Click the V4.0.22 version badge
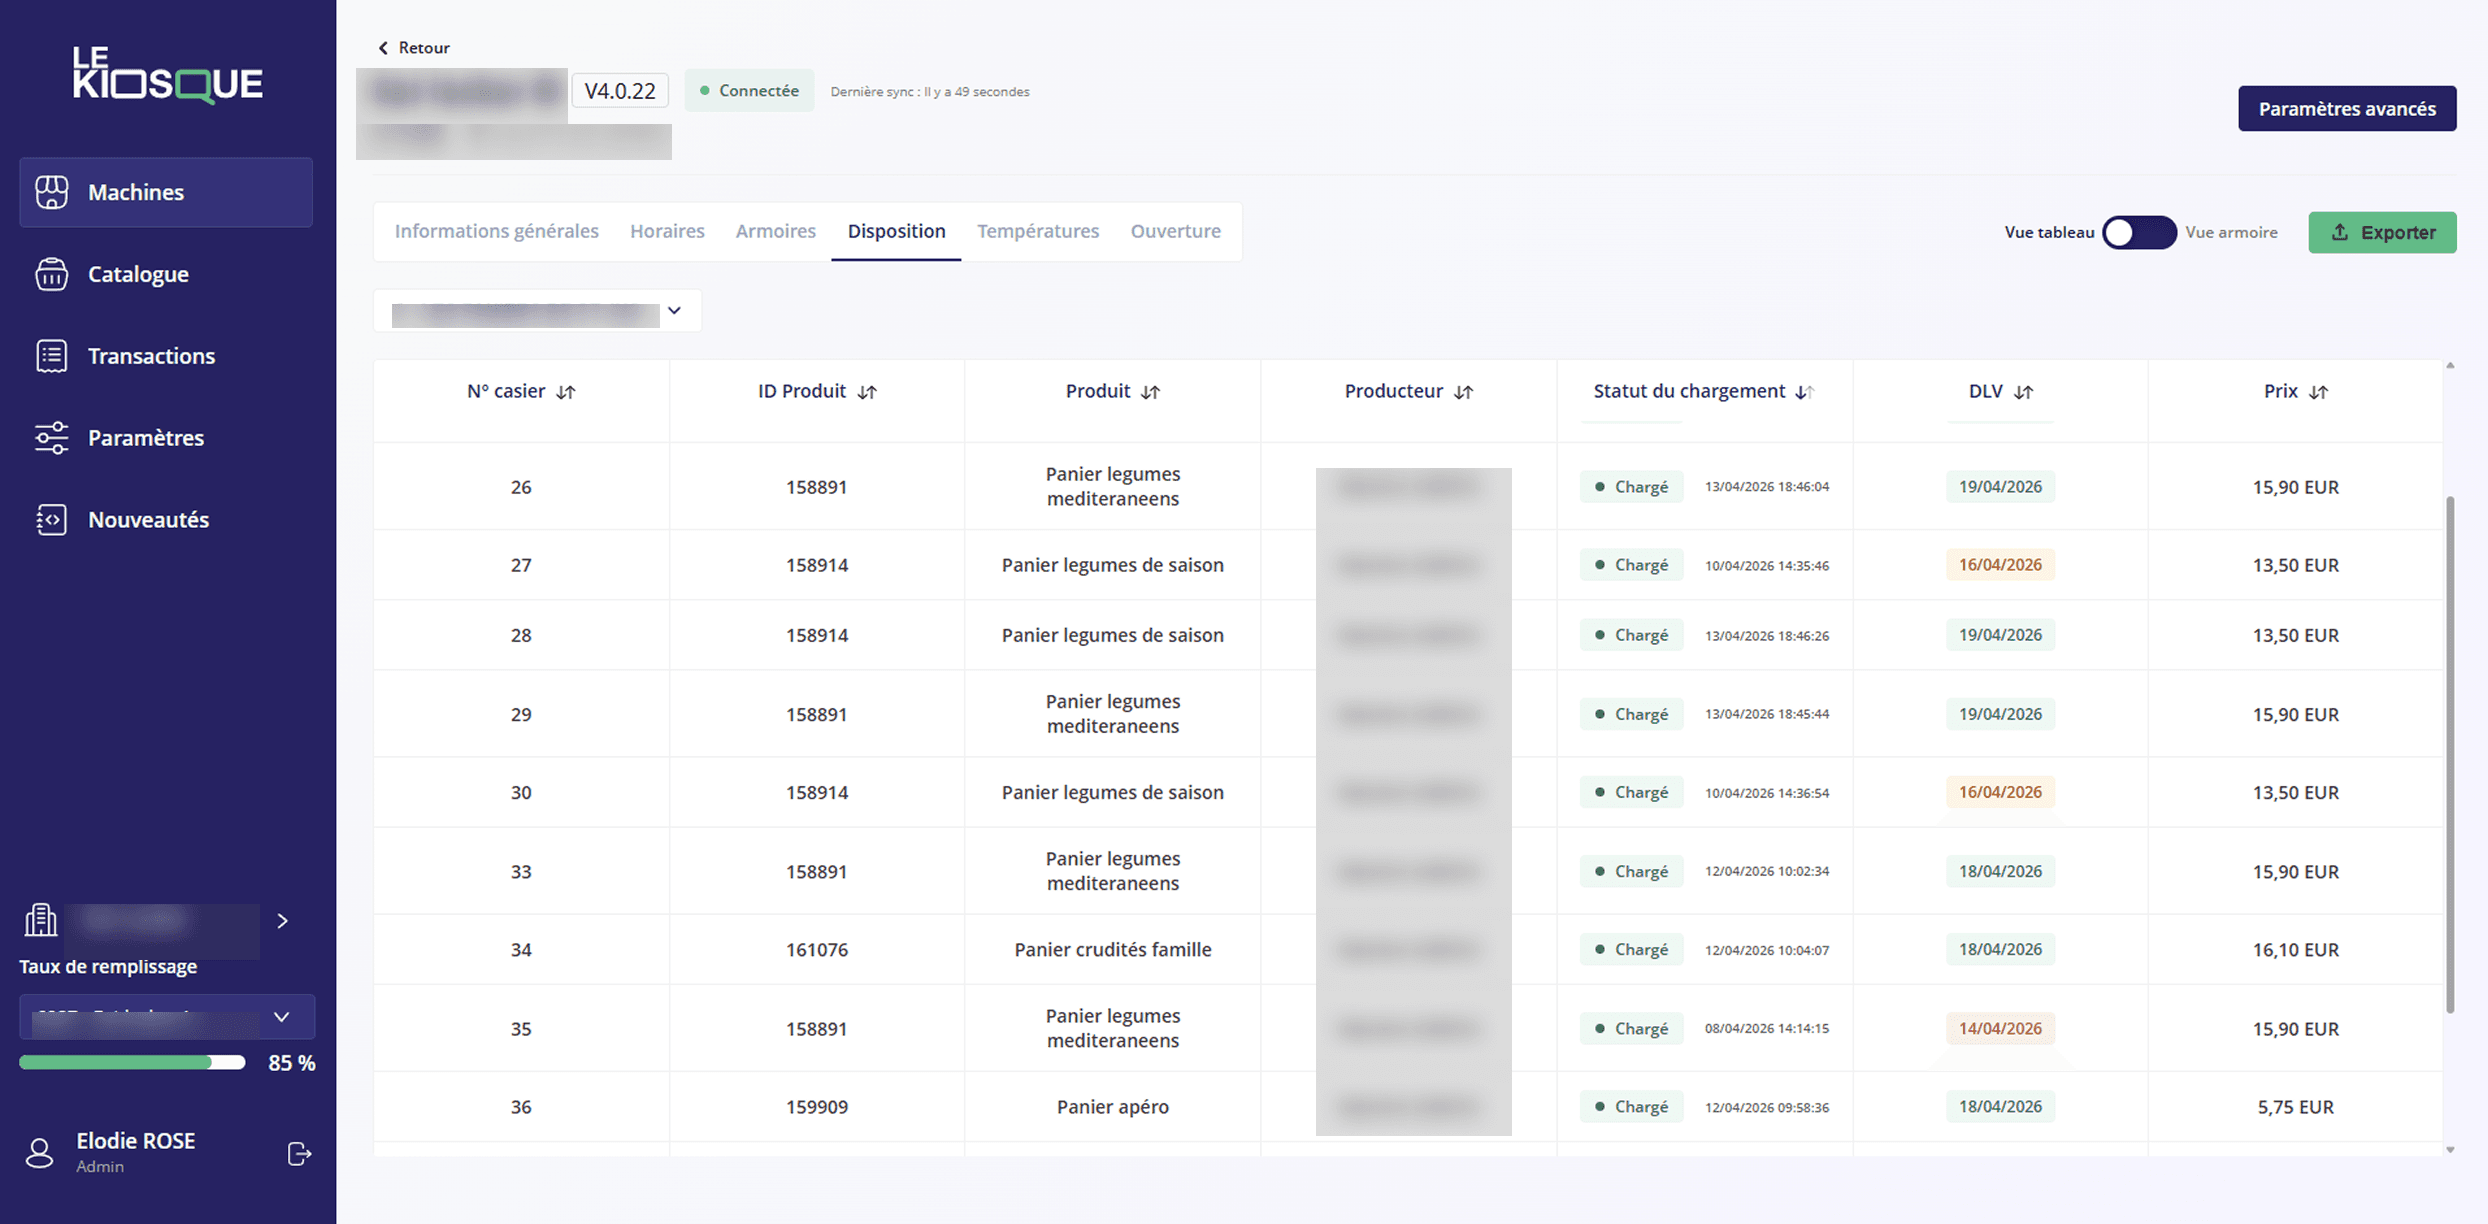 coord(620,91)
